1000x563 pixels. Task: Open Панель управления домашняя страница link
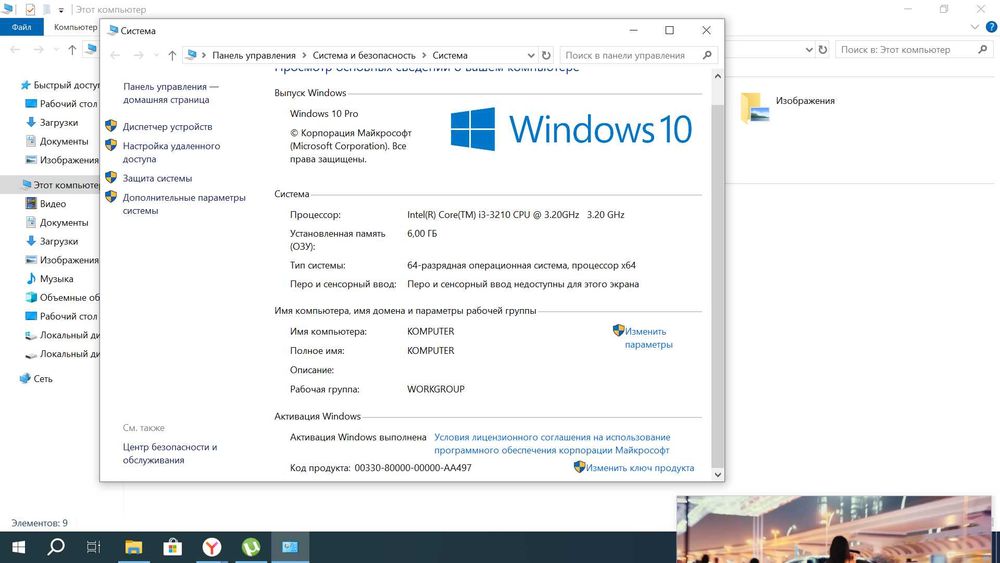coord(170,93)
